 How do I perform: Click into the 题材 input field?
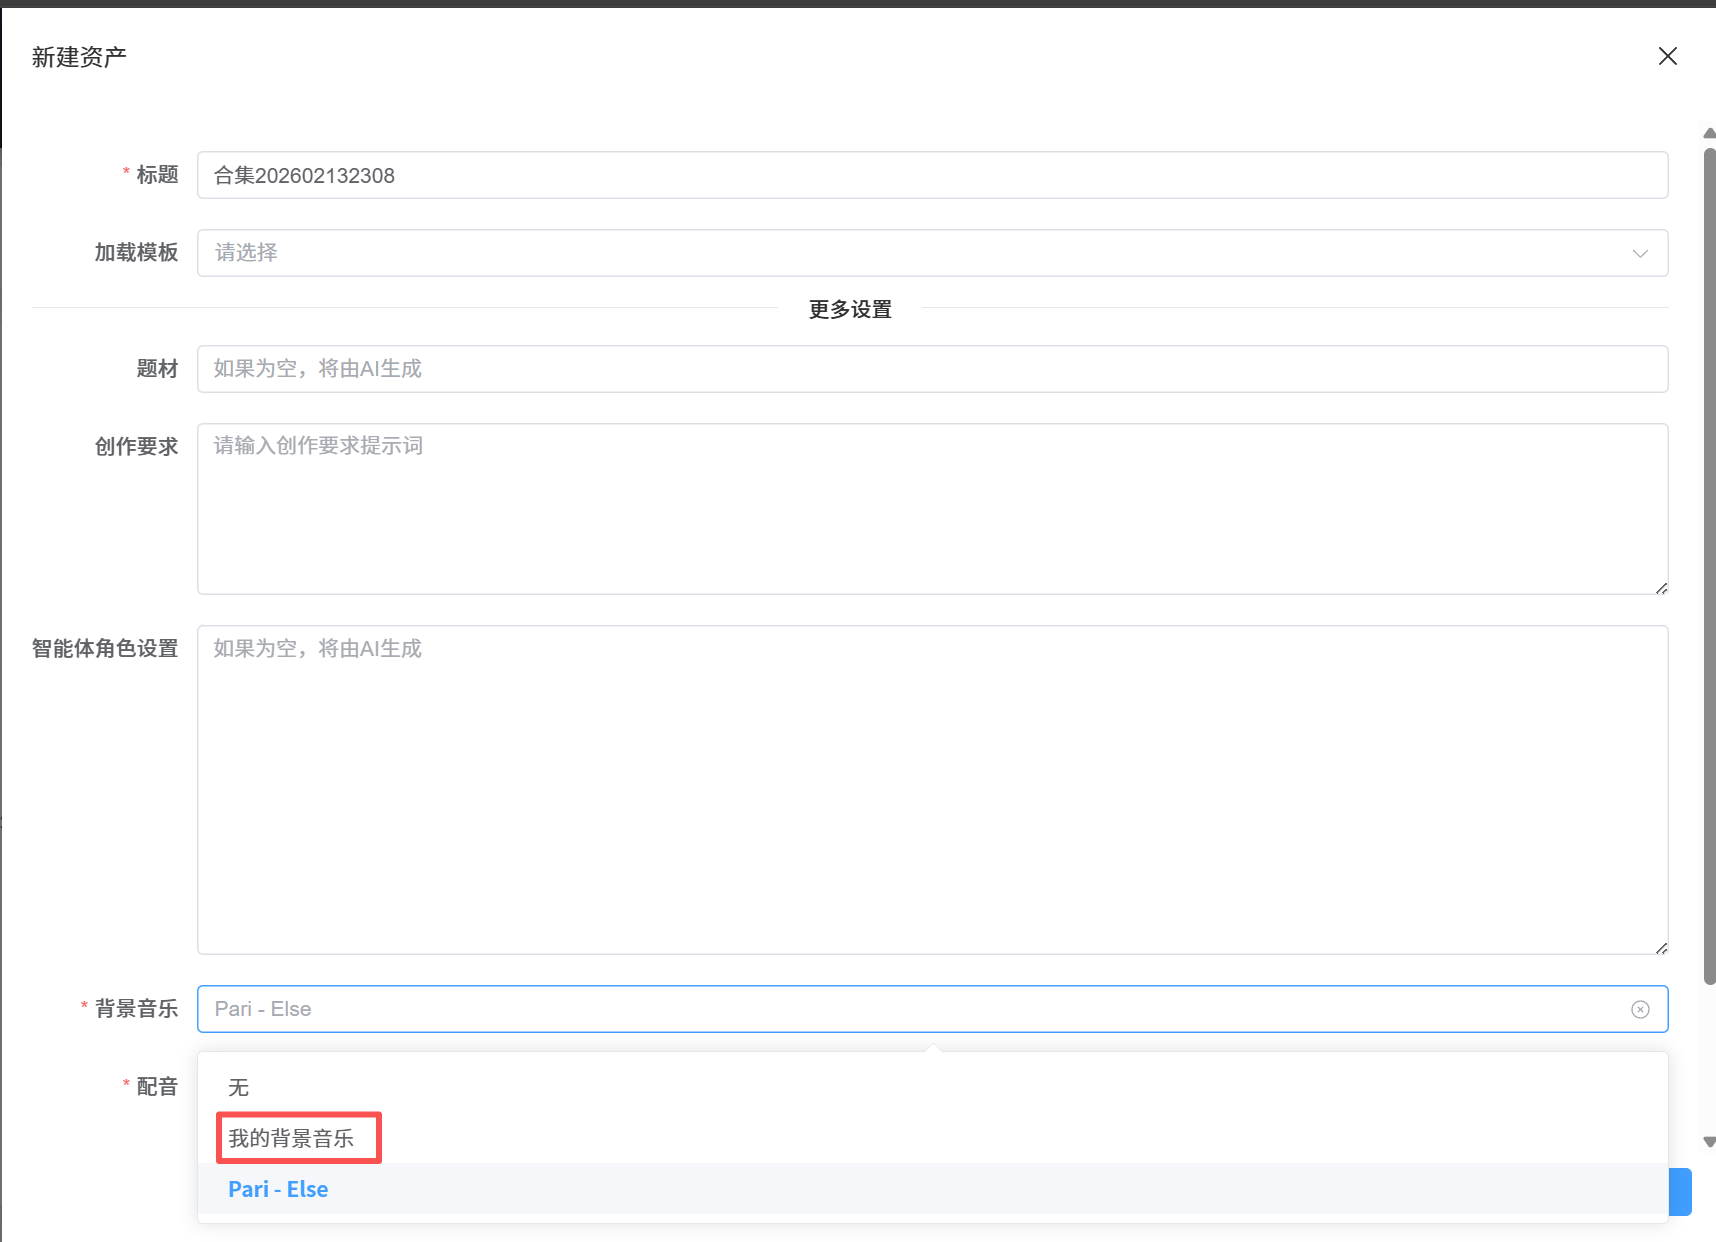click(930, 369)
